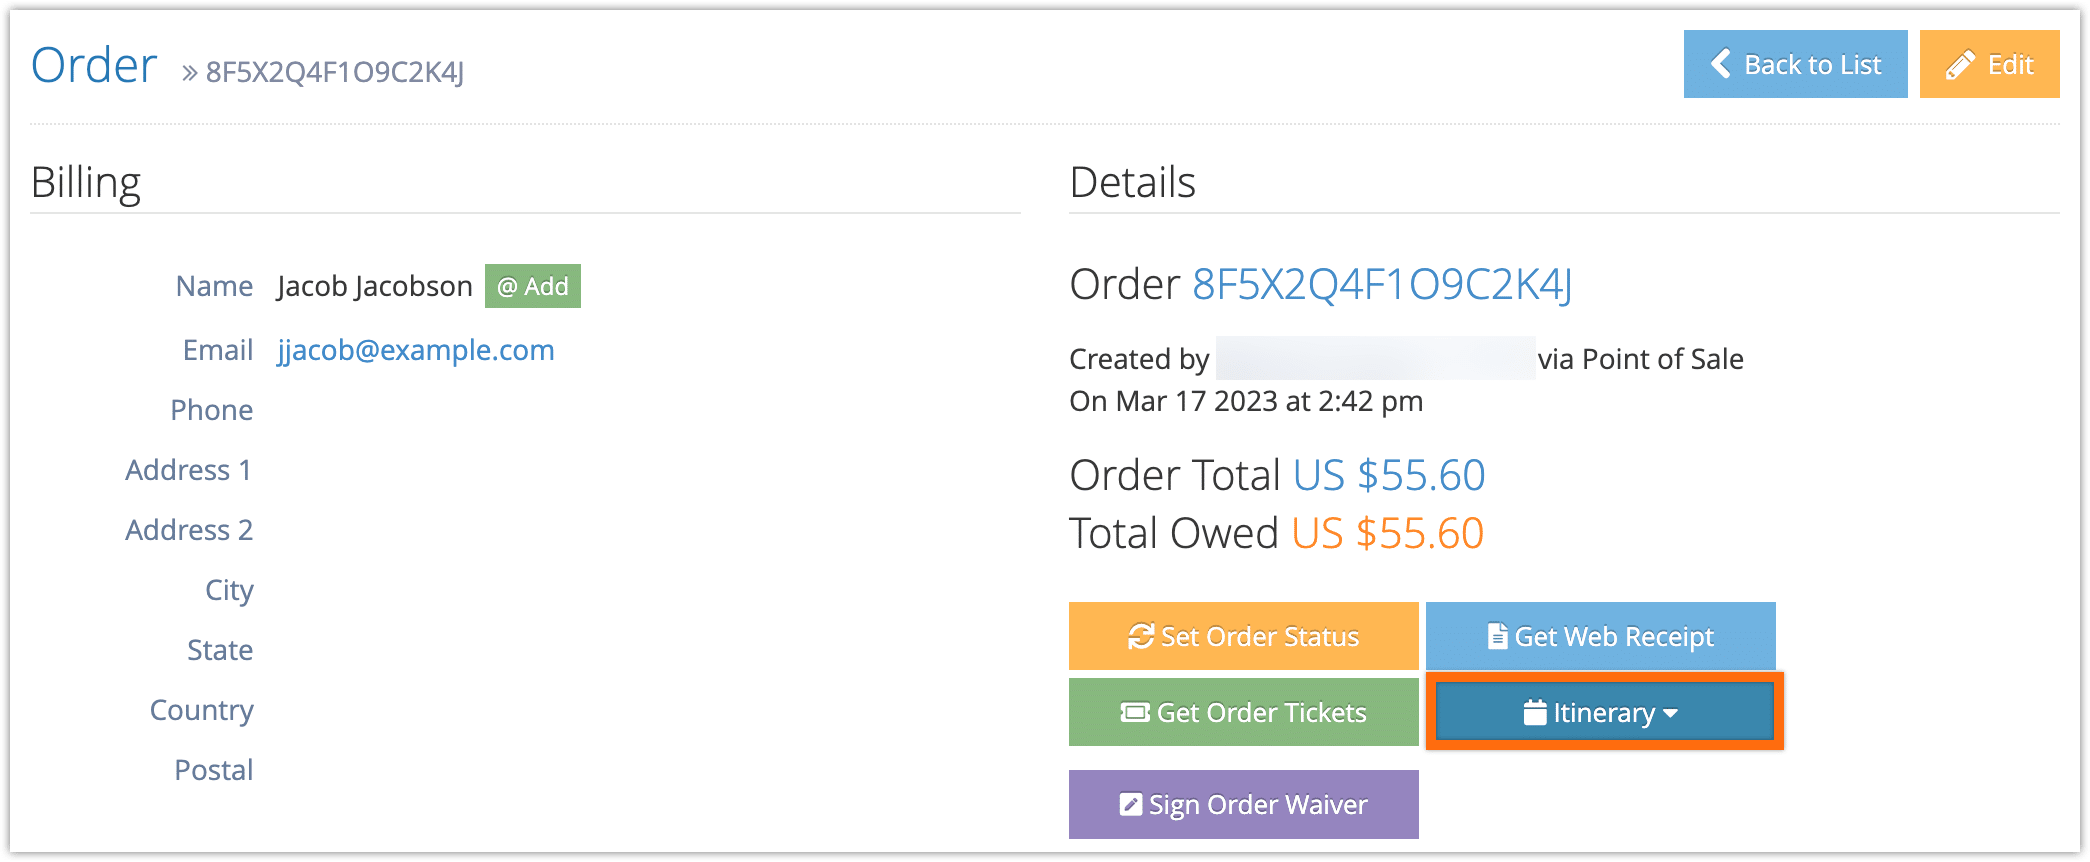Open order 8F5X2Q4F1O9C2K4J link in Details
This screenshot has width=2090, height=862.
pyautogui.click(x=1382, y=285)
